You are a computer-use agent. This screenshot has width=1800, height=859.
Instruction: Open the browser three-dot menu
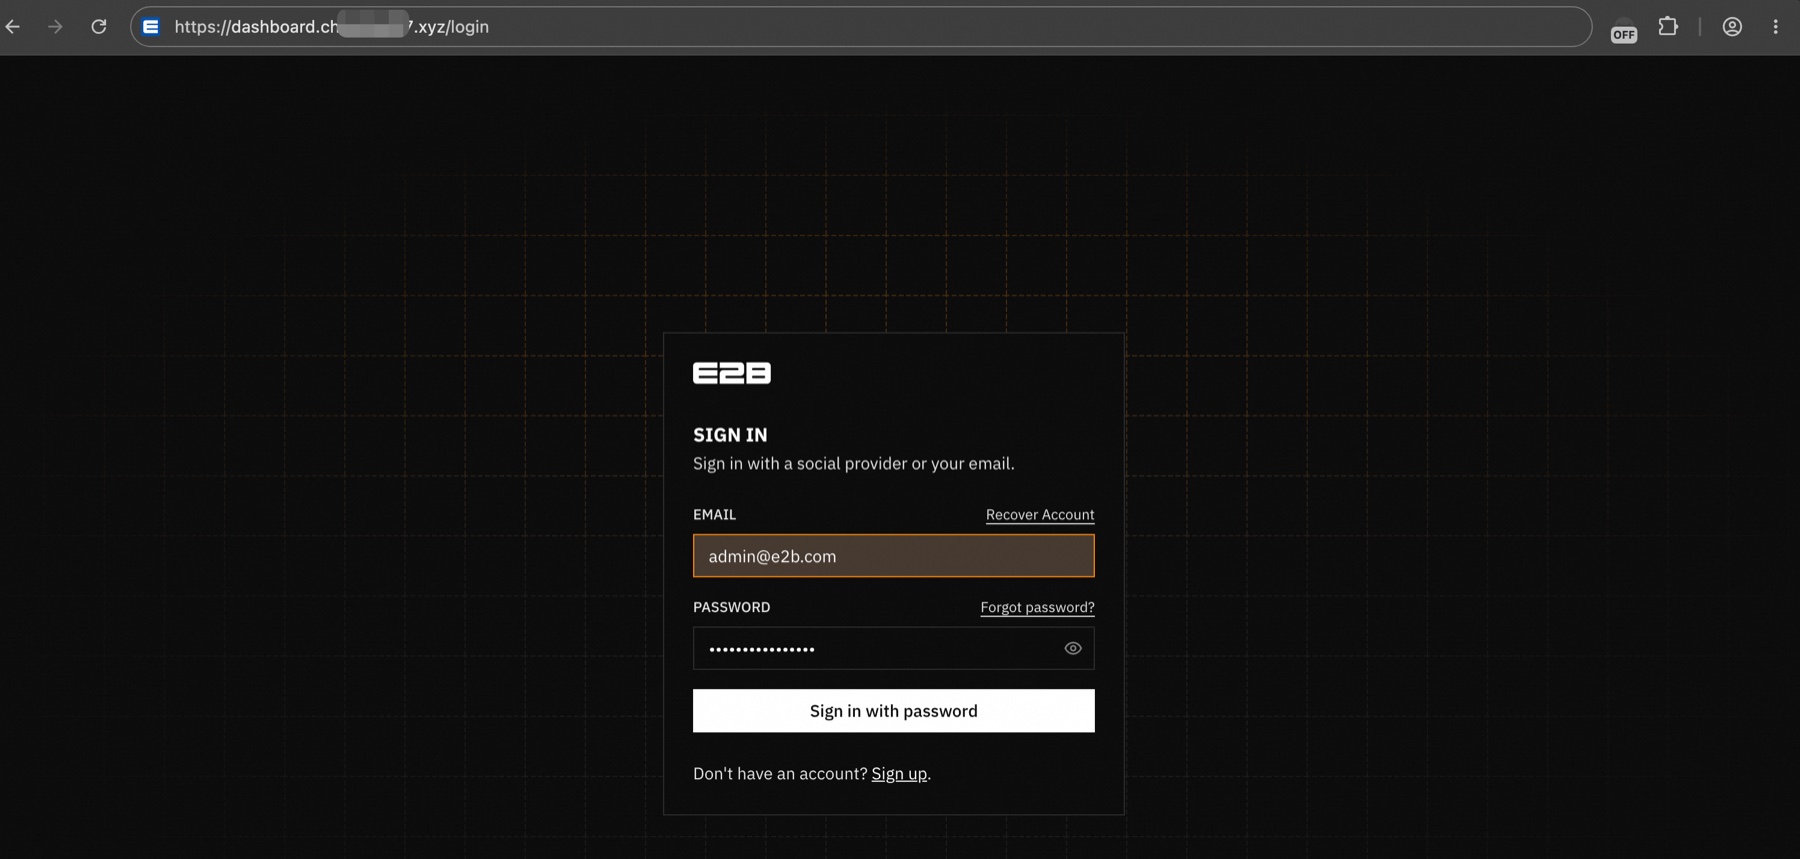coord(1776,27)
